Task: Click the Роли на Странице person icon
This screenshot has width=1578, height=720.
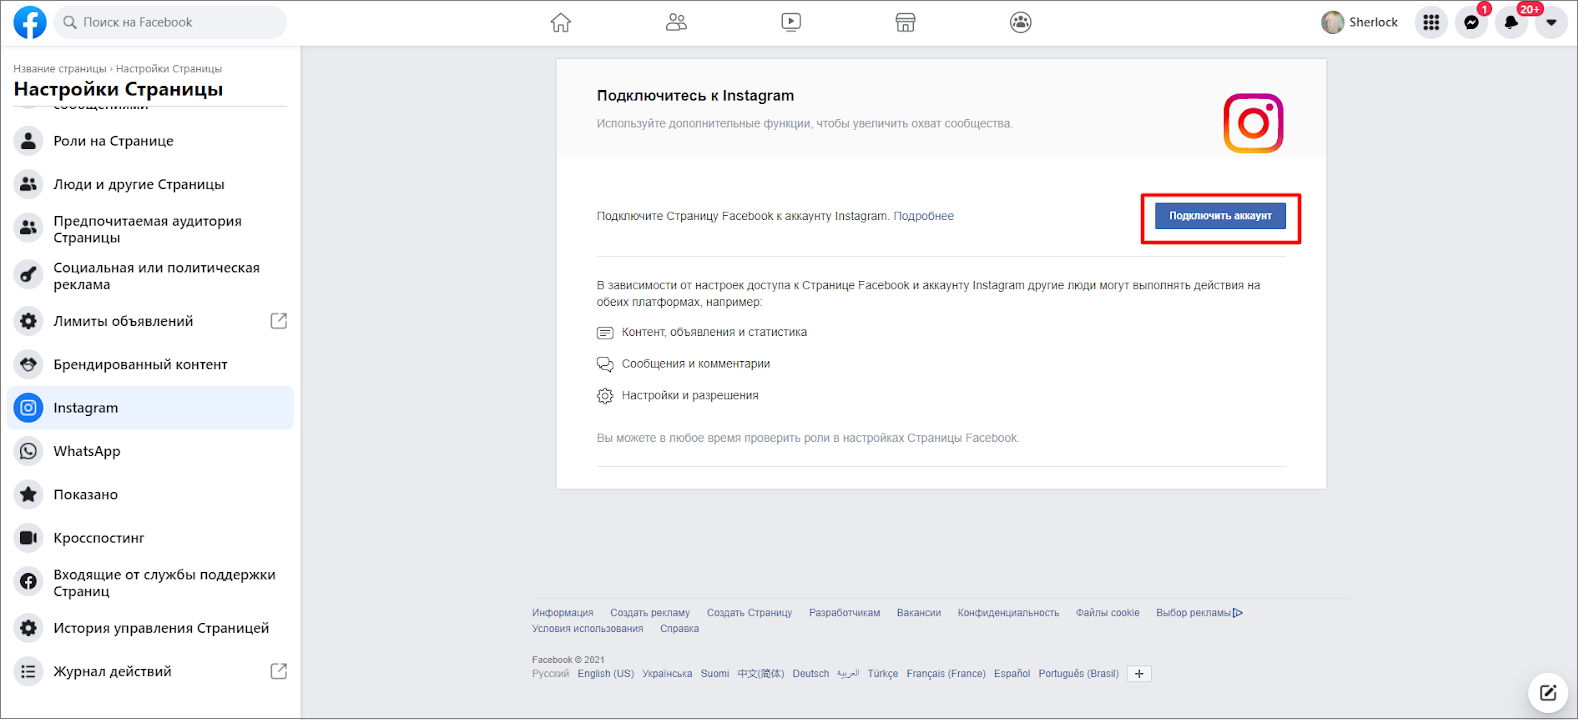Action: coord(29,141)
